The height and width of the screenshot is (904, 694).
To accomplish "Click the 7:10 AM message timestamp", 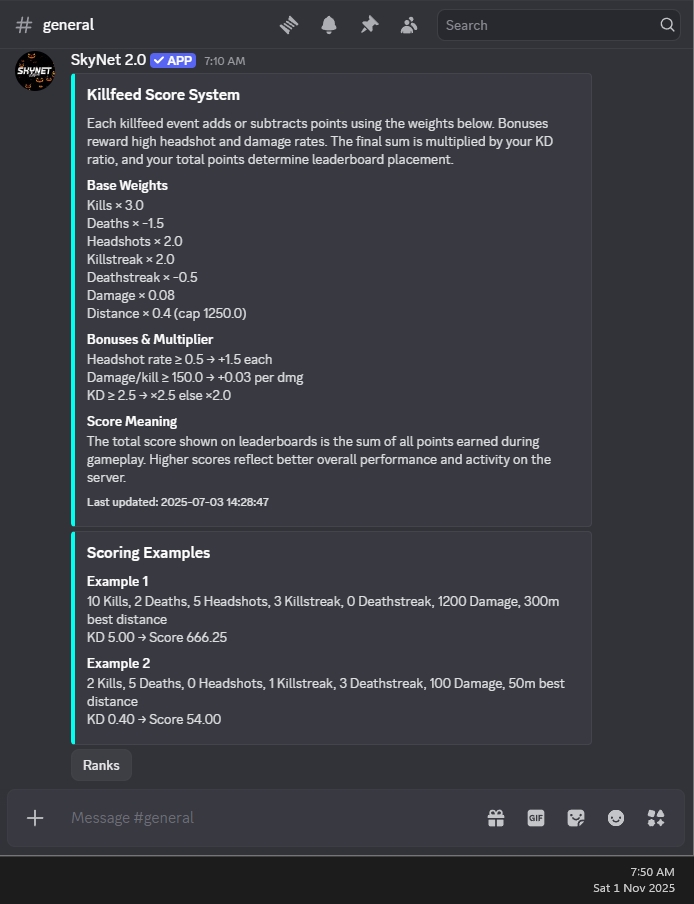I will click(224, 61).
